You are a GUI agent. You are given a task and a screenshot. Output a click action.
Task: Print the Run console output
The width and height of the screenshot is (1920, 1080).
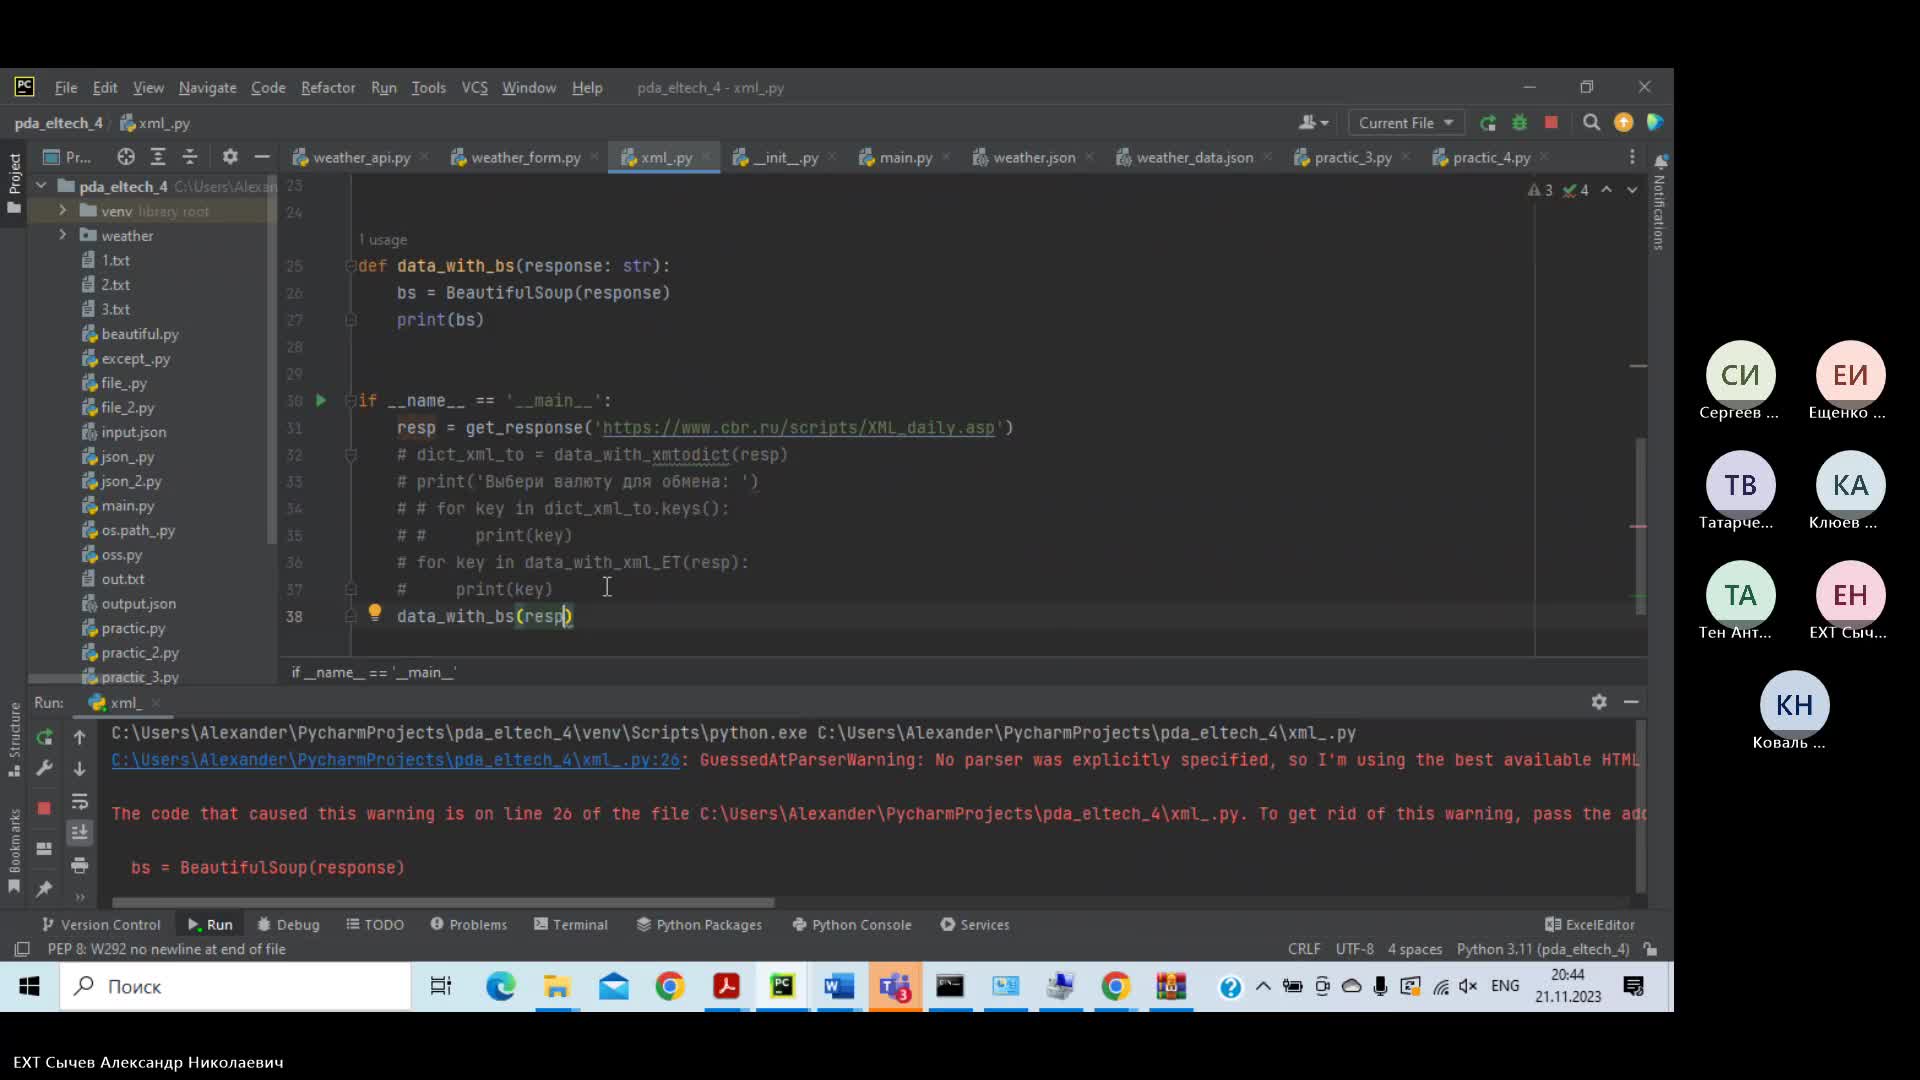[80, 865]
